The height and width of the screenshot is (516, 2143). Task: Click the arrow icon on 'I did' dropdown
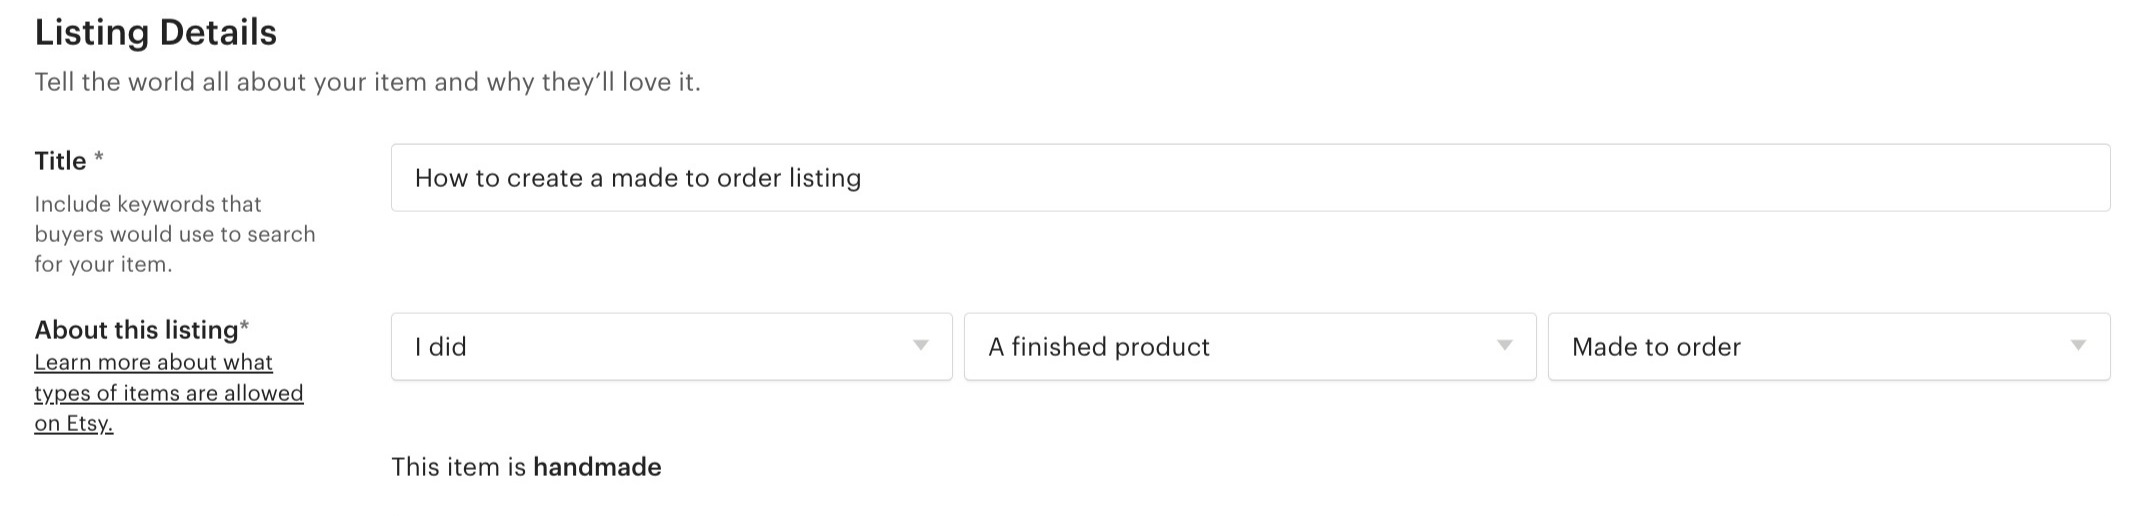pyautogui.click(x=920, y=346)
